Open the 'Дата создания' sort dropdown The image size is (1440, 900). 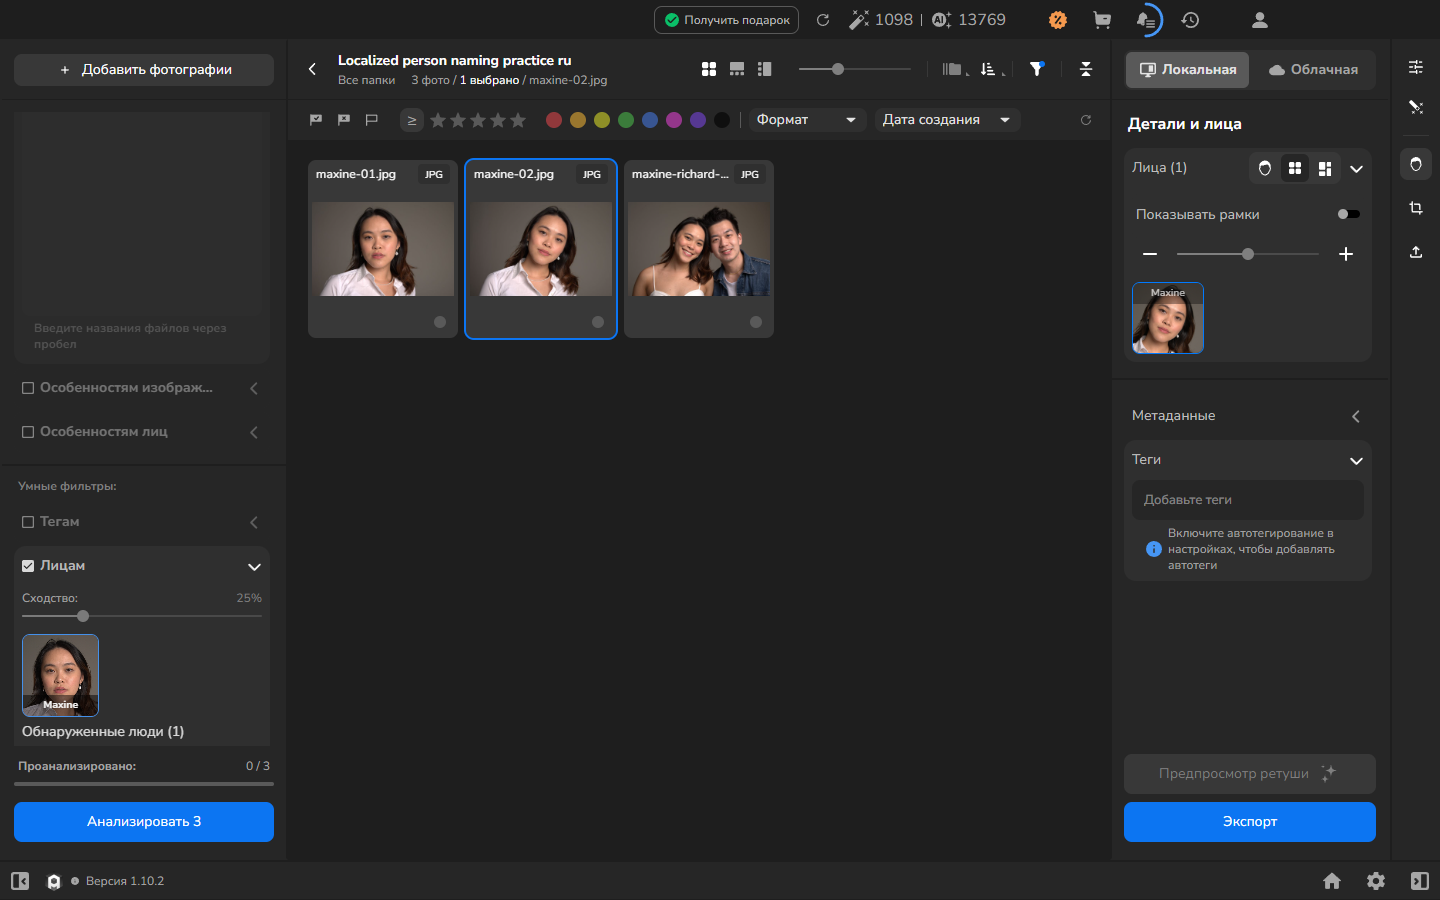[947, 120]
